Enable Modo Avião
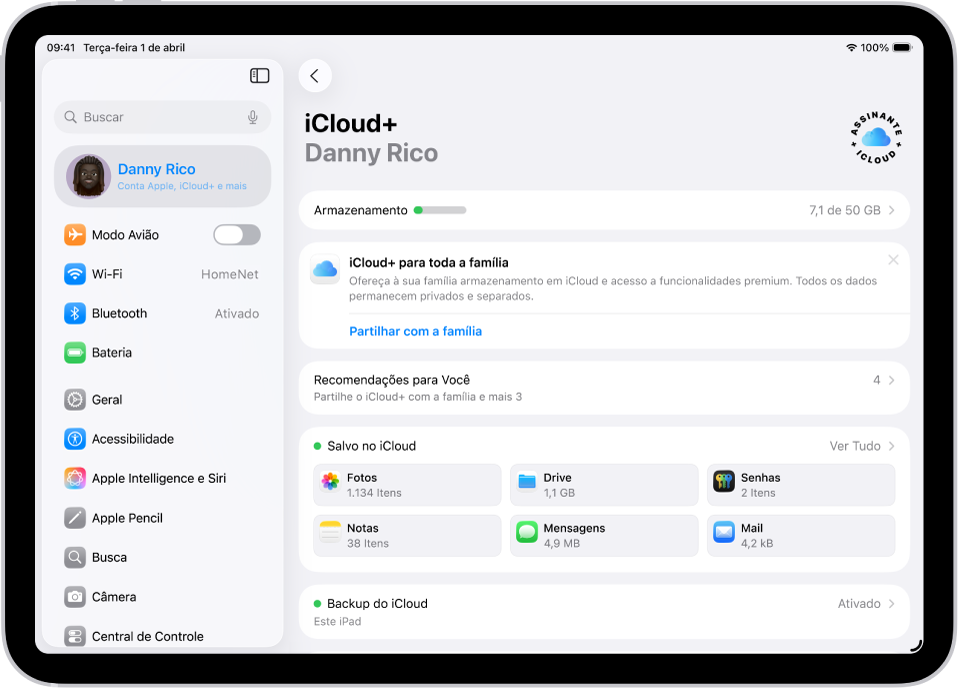Viewport: 963px width, 689px height. coord(236,234)
